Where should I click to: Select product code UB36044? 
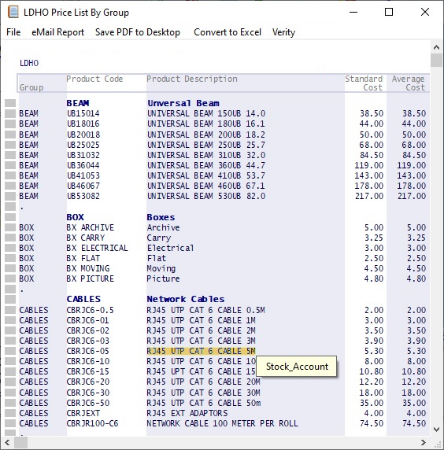point(83,165)
